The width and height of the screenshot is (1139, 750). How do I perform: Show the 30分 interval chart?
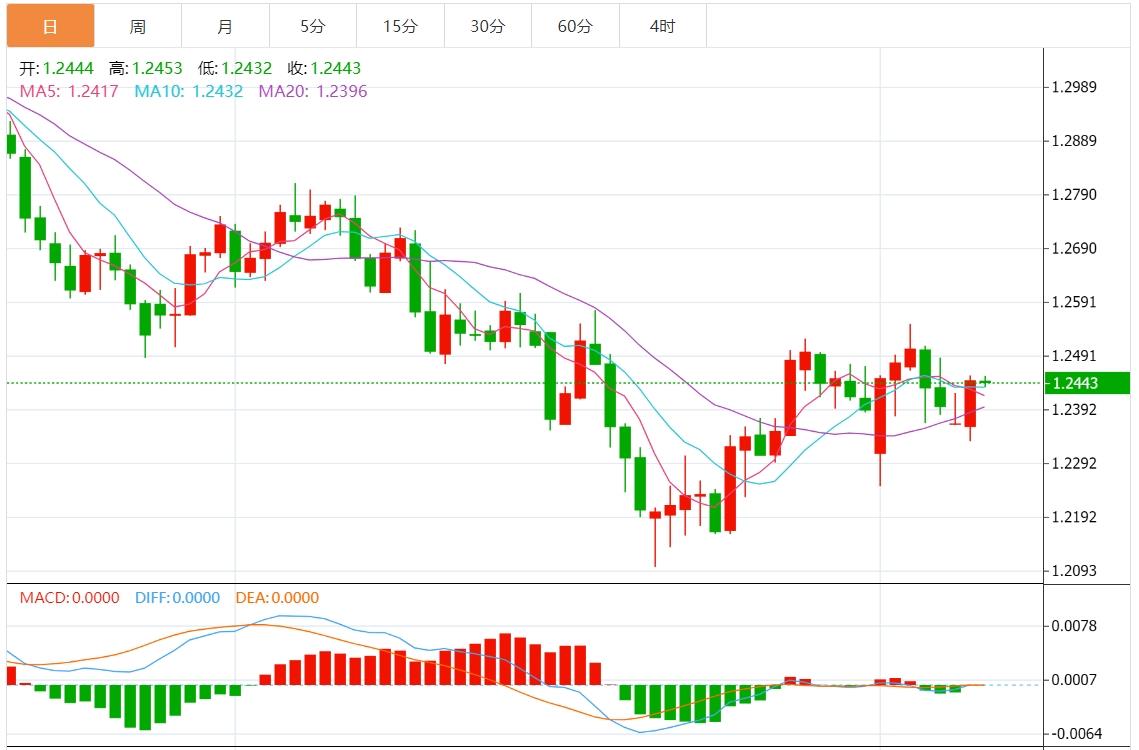(x=488, y=26)
